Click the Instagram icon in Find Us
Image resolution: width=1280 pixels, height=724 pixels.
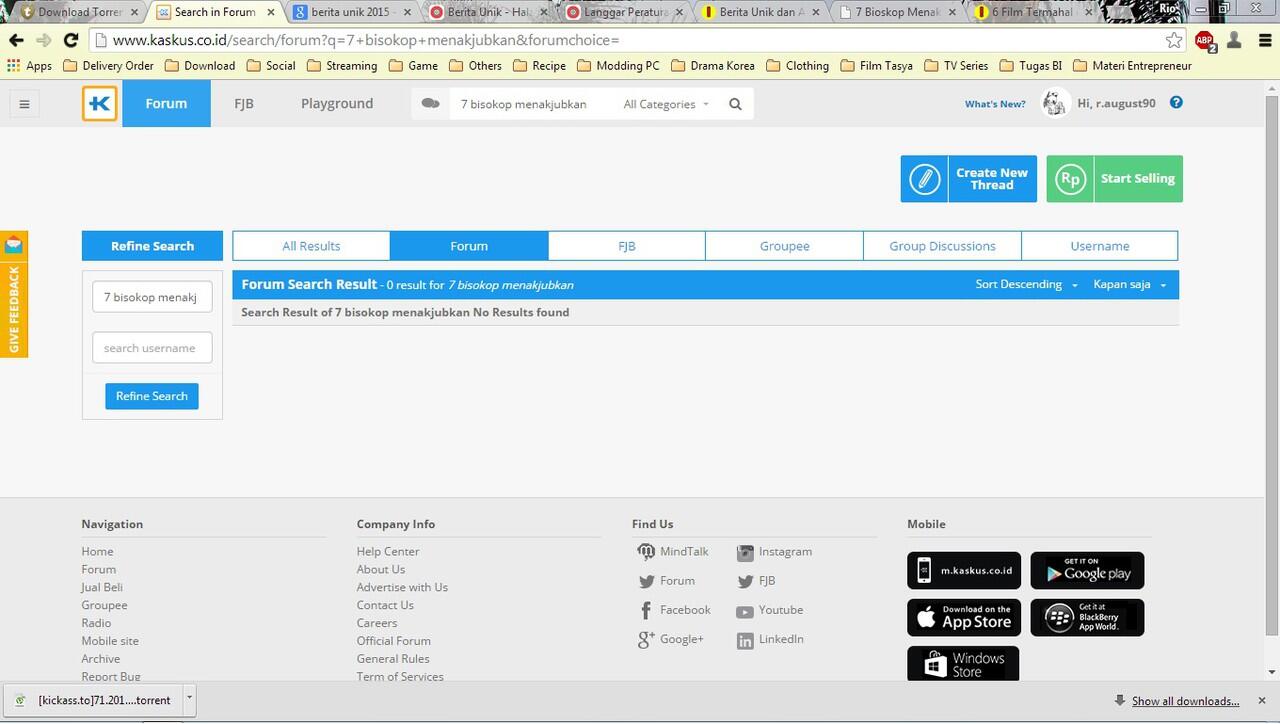[x=745, y=552]
